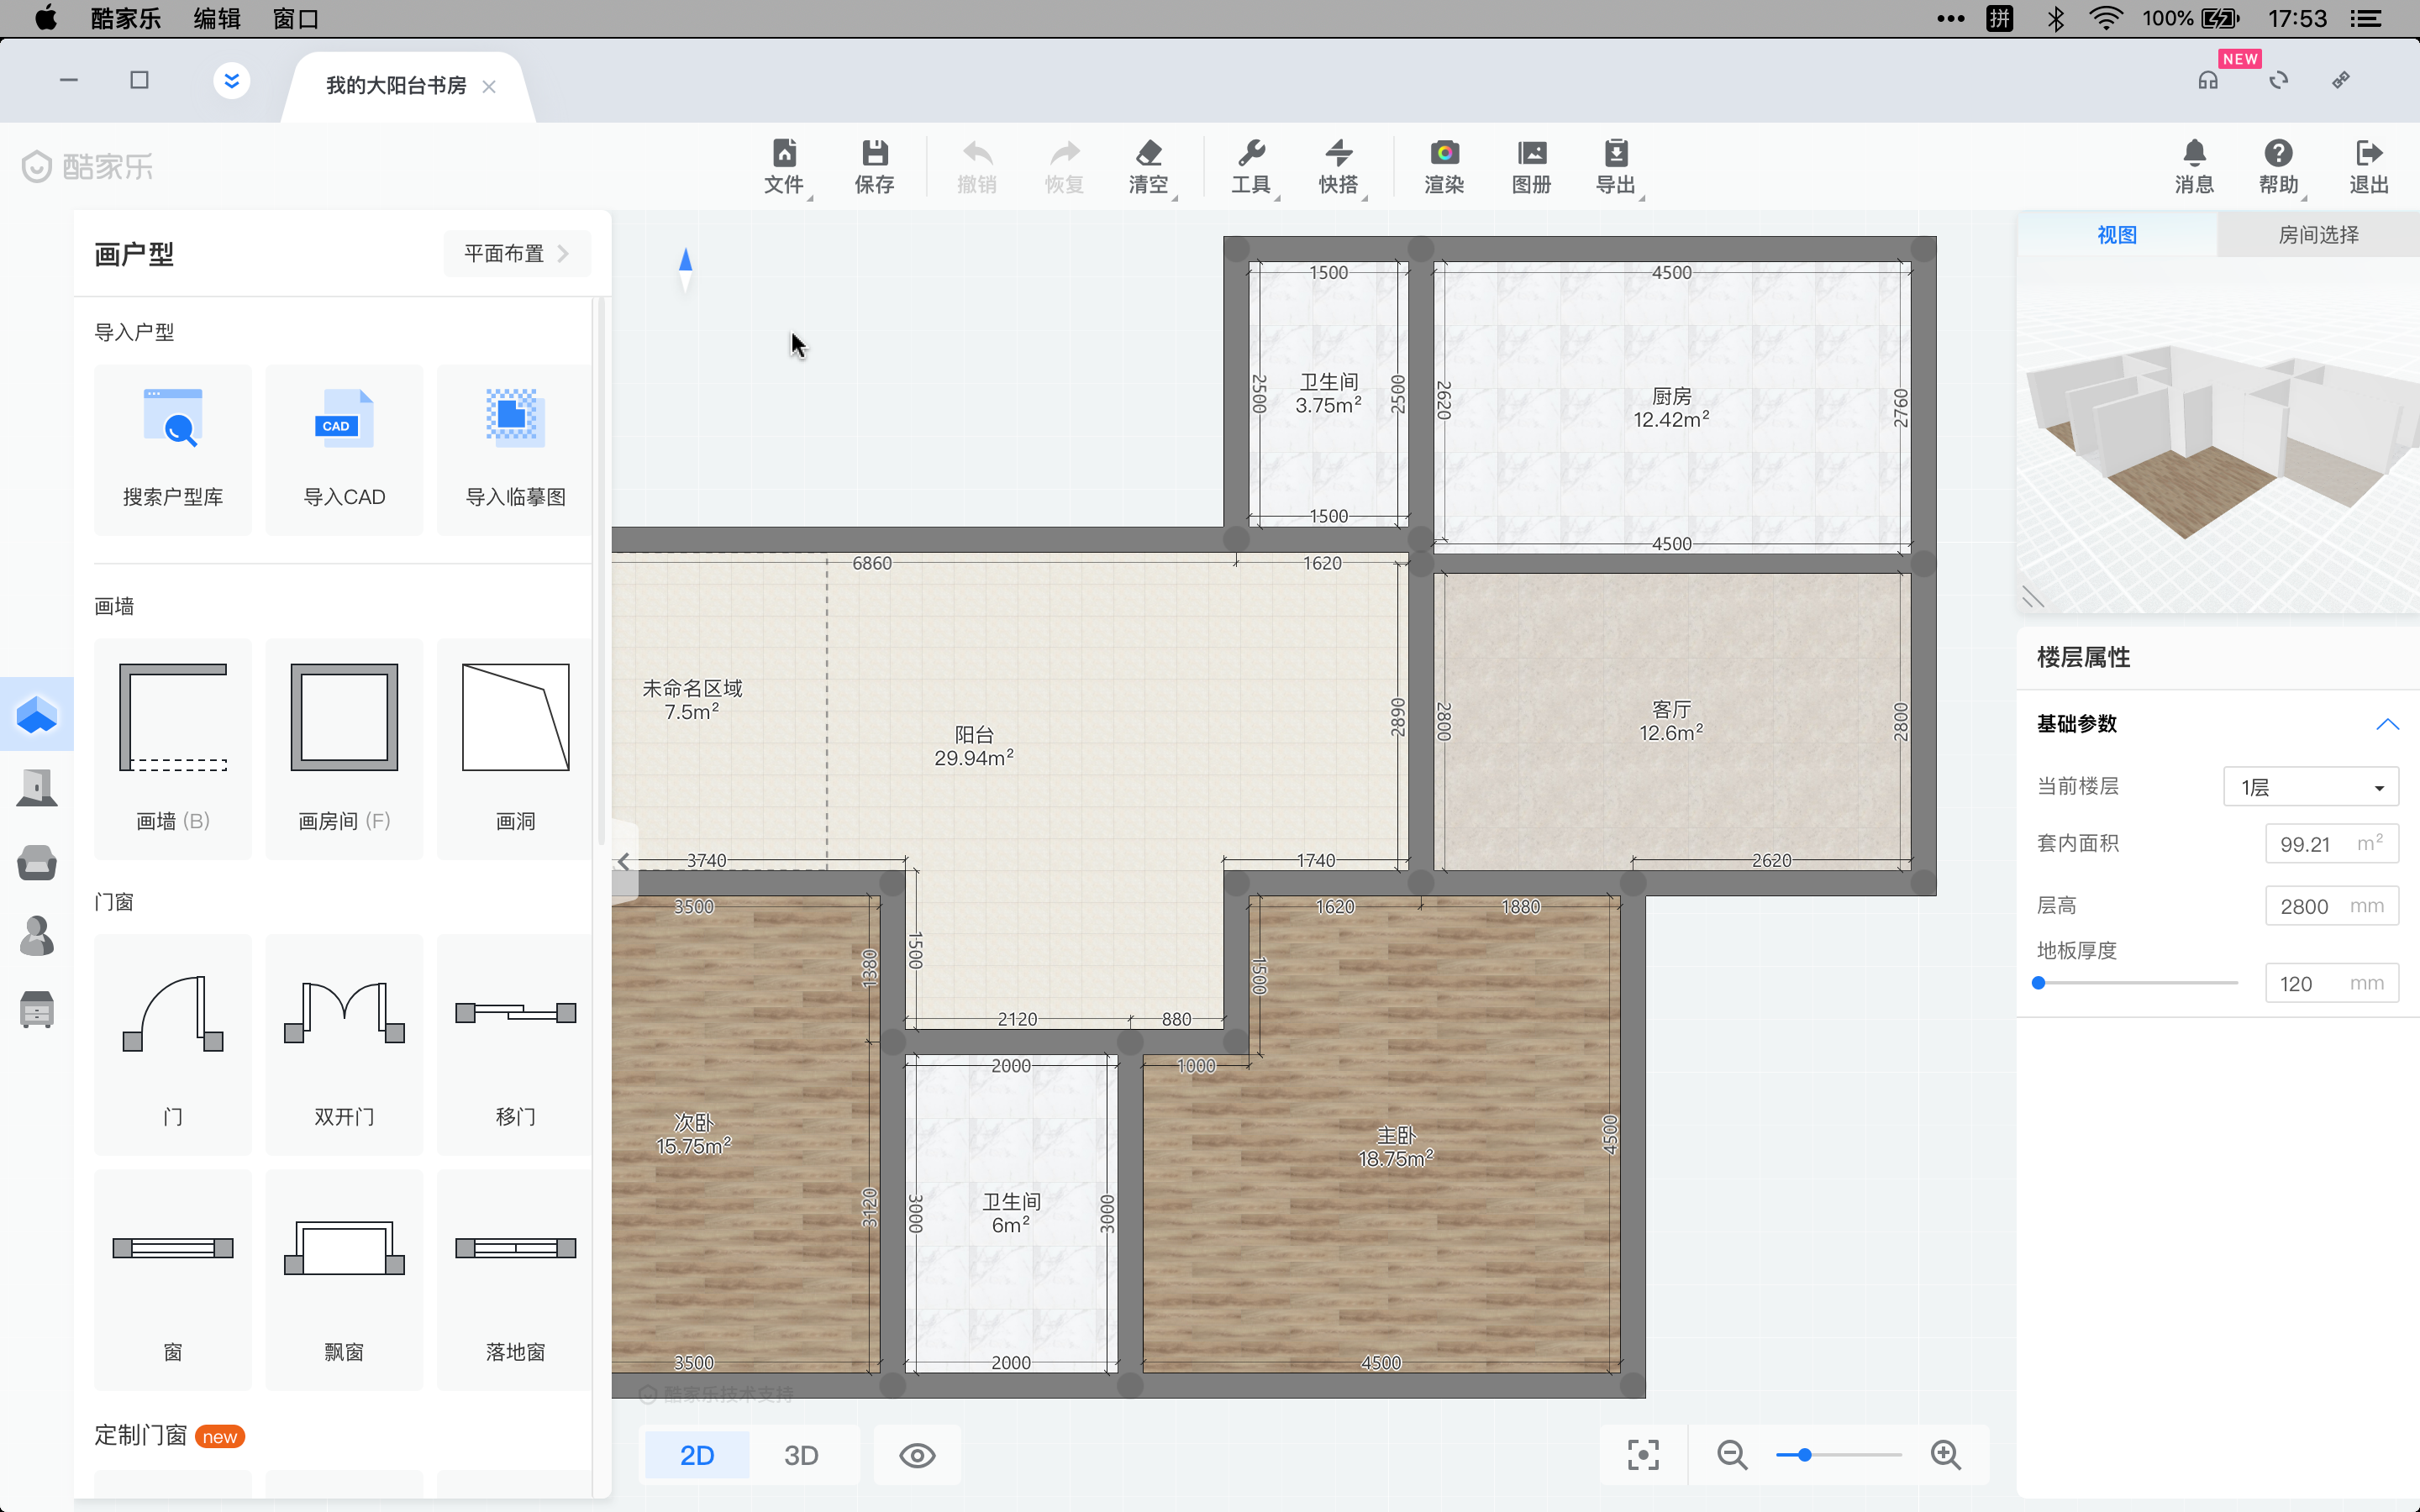Open the person profile sidebar icon

[37, 936]
